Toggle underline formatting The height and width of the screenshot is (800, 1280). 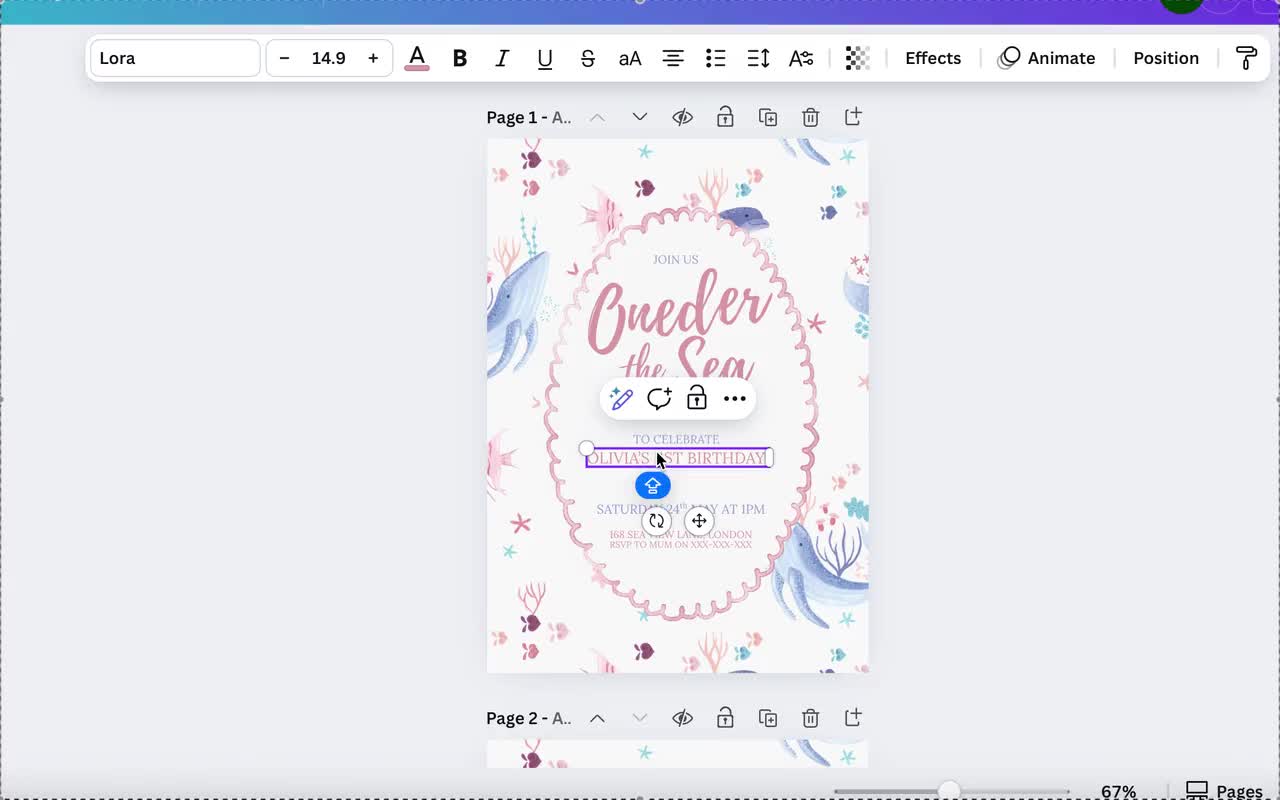point(545,58)
